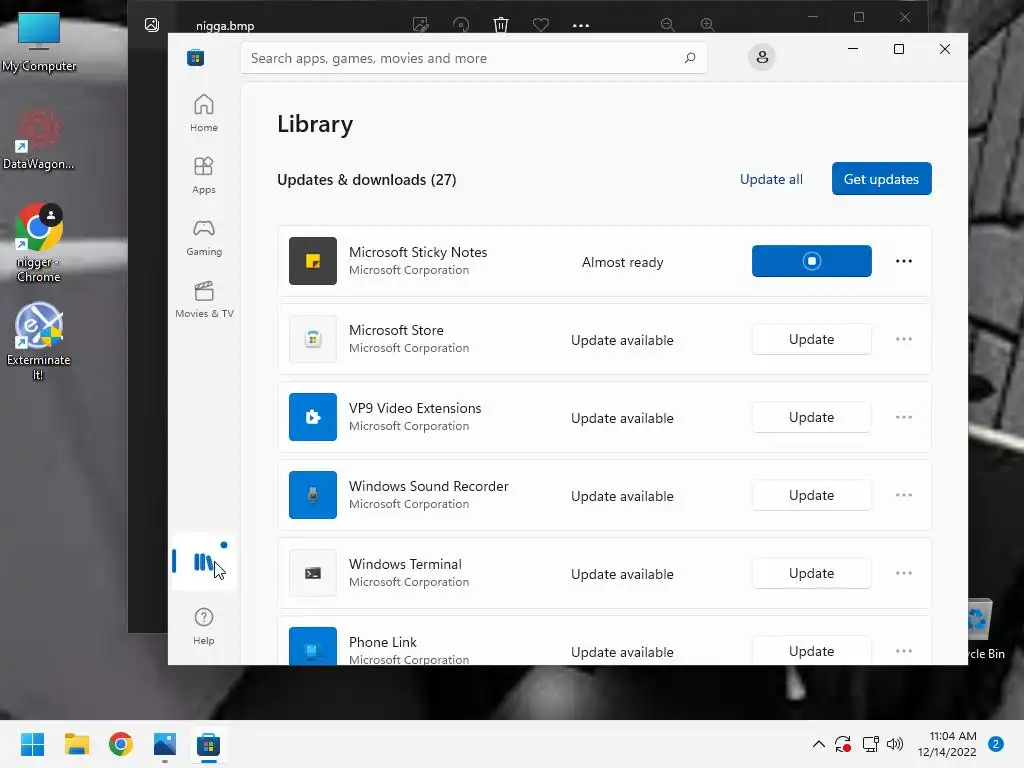Viewport: 1024px width, 768px height.
Task: Click the edit image icon in Photos window
Action: tap(421, 25)
